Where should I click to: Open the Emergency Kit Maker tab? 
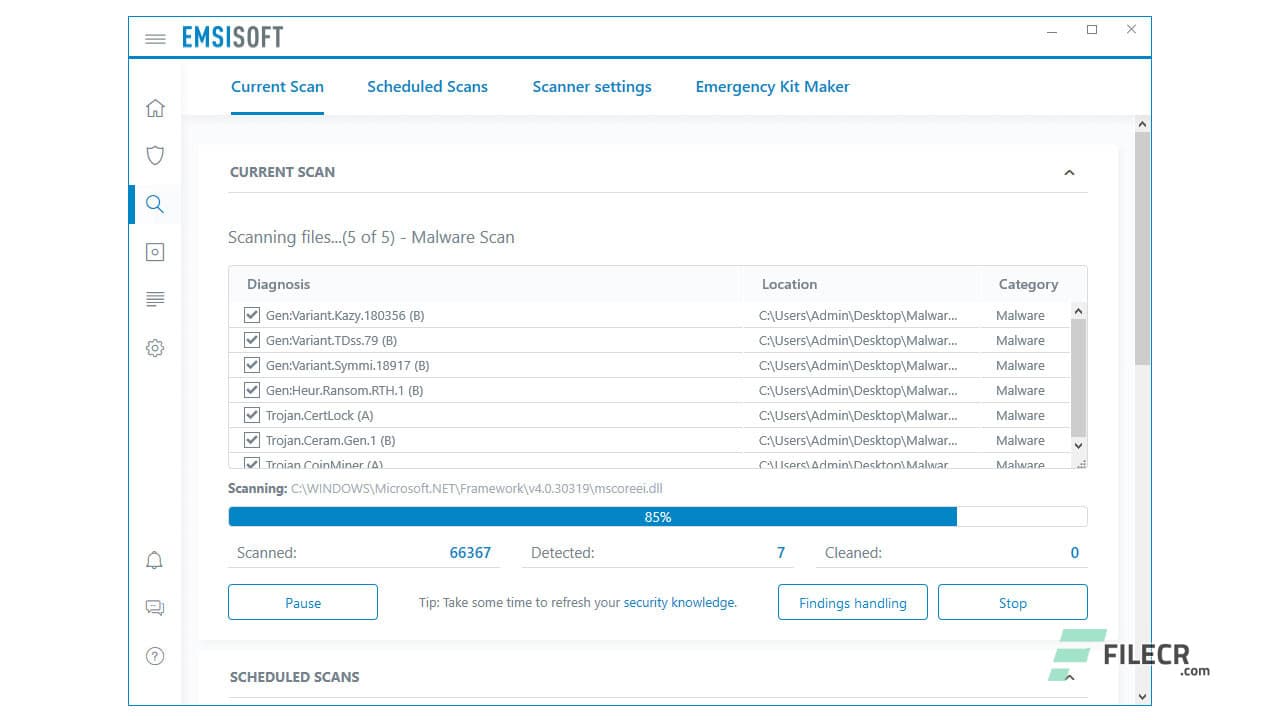click(772, 87)
